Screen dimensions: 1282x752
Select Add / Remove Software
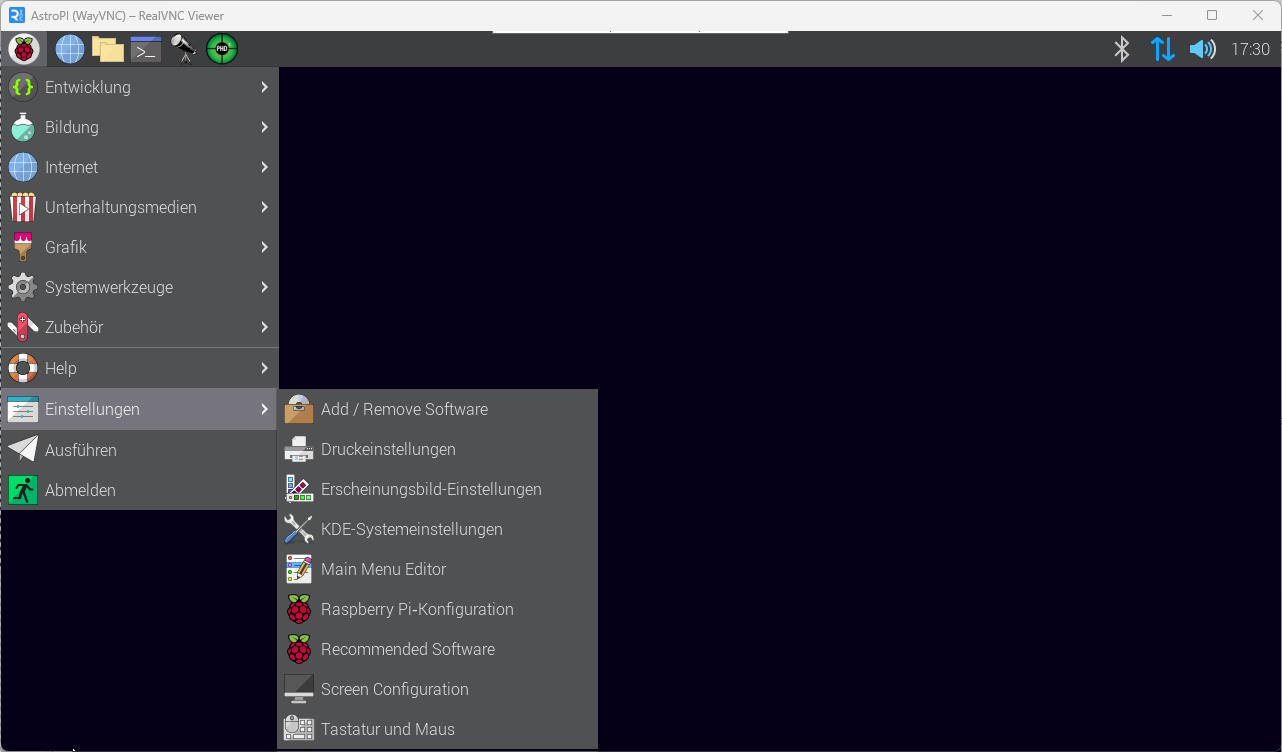[404, 409]
